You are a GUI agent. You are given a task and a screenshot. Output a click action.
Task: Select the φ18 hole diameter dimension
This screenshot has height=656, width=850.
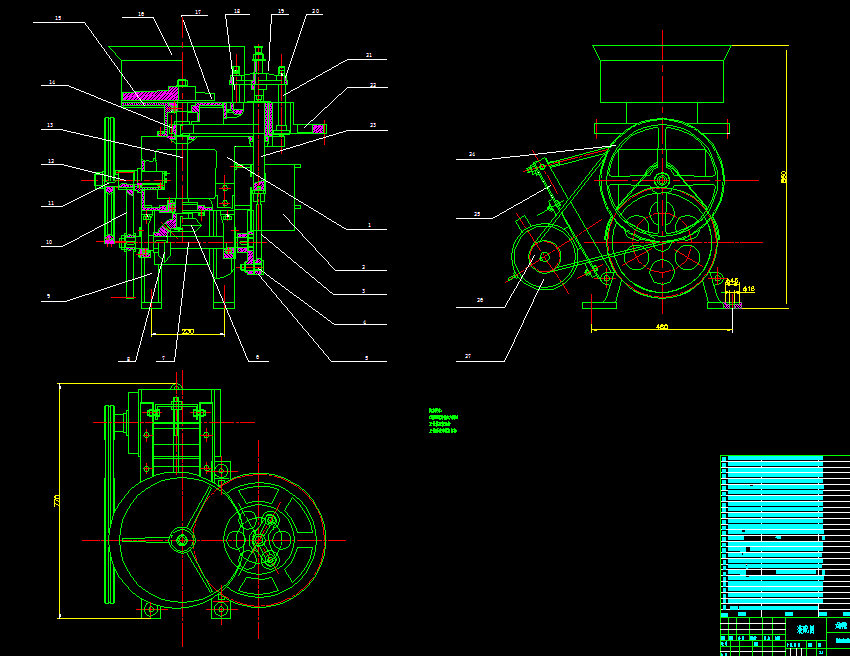pos(749,289)
